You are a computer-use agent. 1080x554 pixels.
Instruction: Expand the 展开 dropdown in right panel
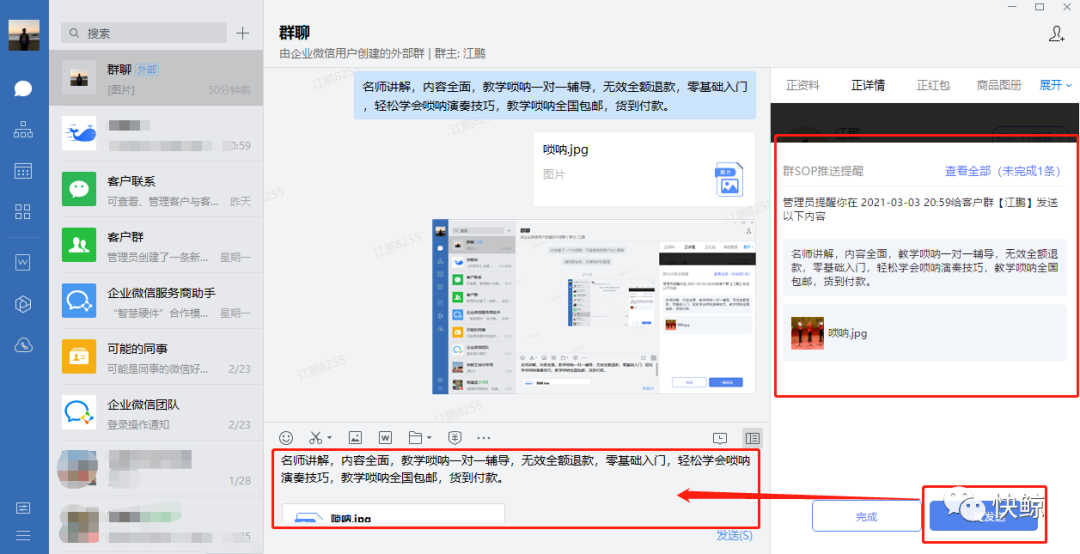click(1055, 85)
